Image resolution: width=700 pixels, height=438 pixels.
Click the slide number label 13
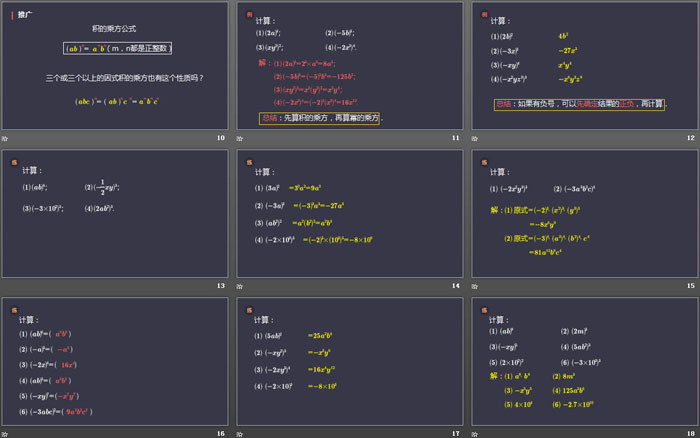click(x=221, y=286)
